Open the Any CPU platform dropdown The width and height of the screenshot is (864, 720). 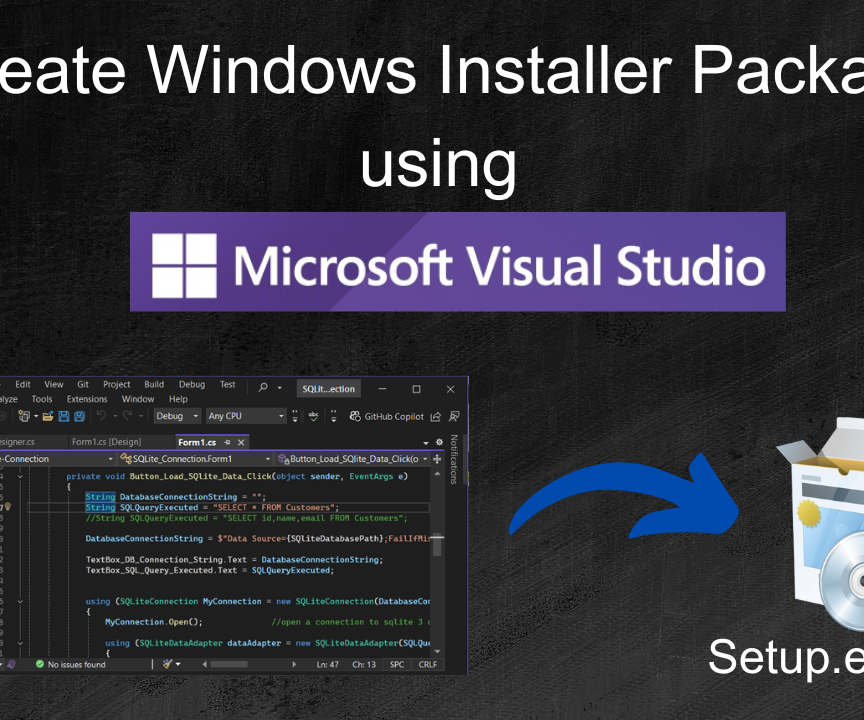pos(246,416)
